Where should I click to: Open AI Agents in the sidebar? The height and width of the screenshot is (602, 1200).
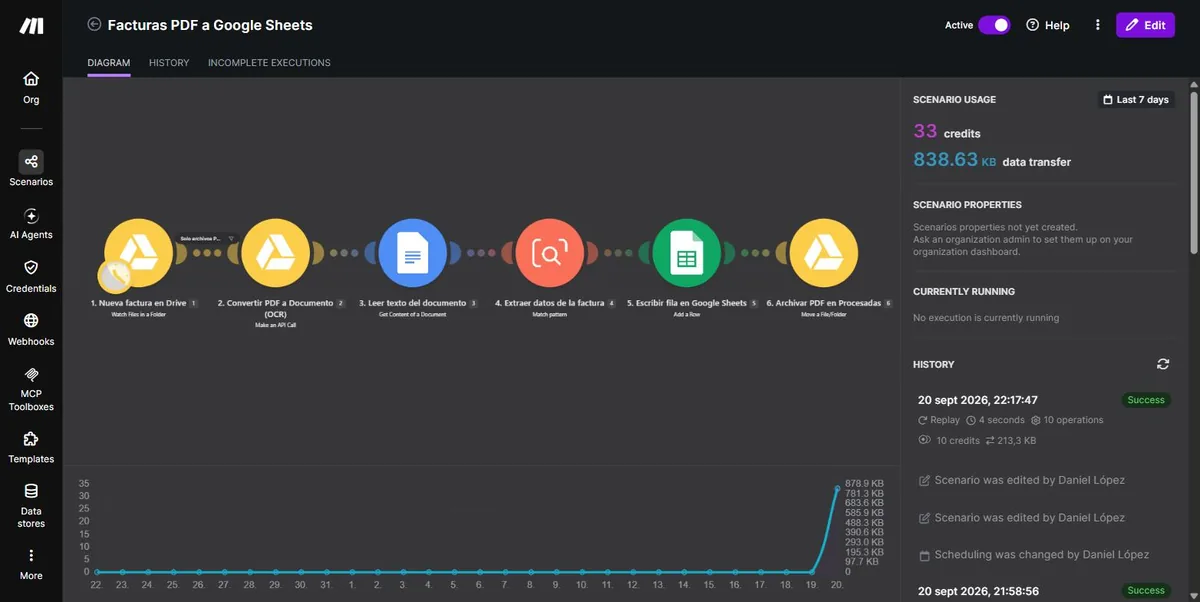pyautogui.click(x=31, y=223)
